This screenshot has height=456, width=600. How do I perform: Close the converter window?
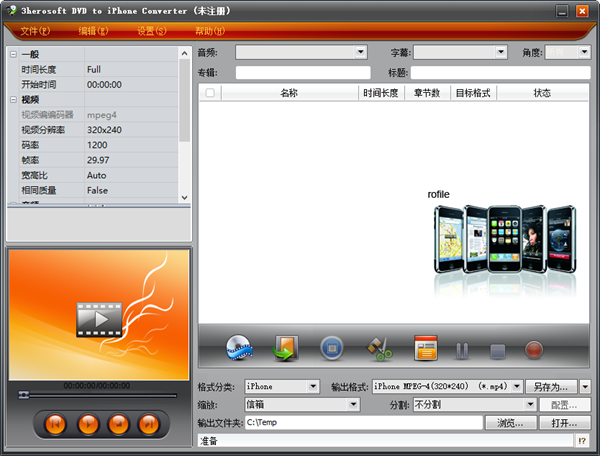pos(582,11)
